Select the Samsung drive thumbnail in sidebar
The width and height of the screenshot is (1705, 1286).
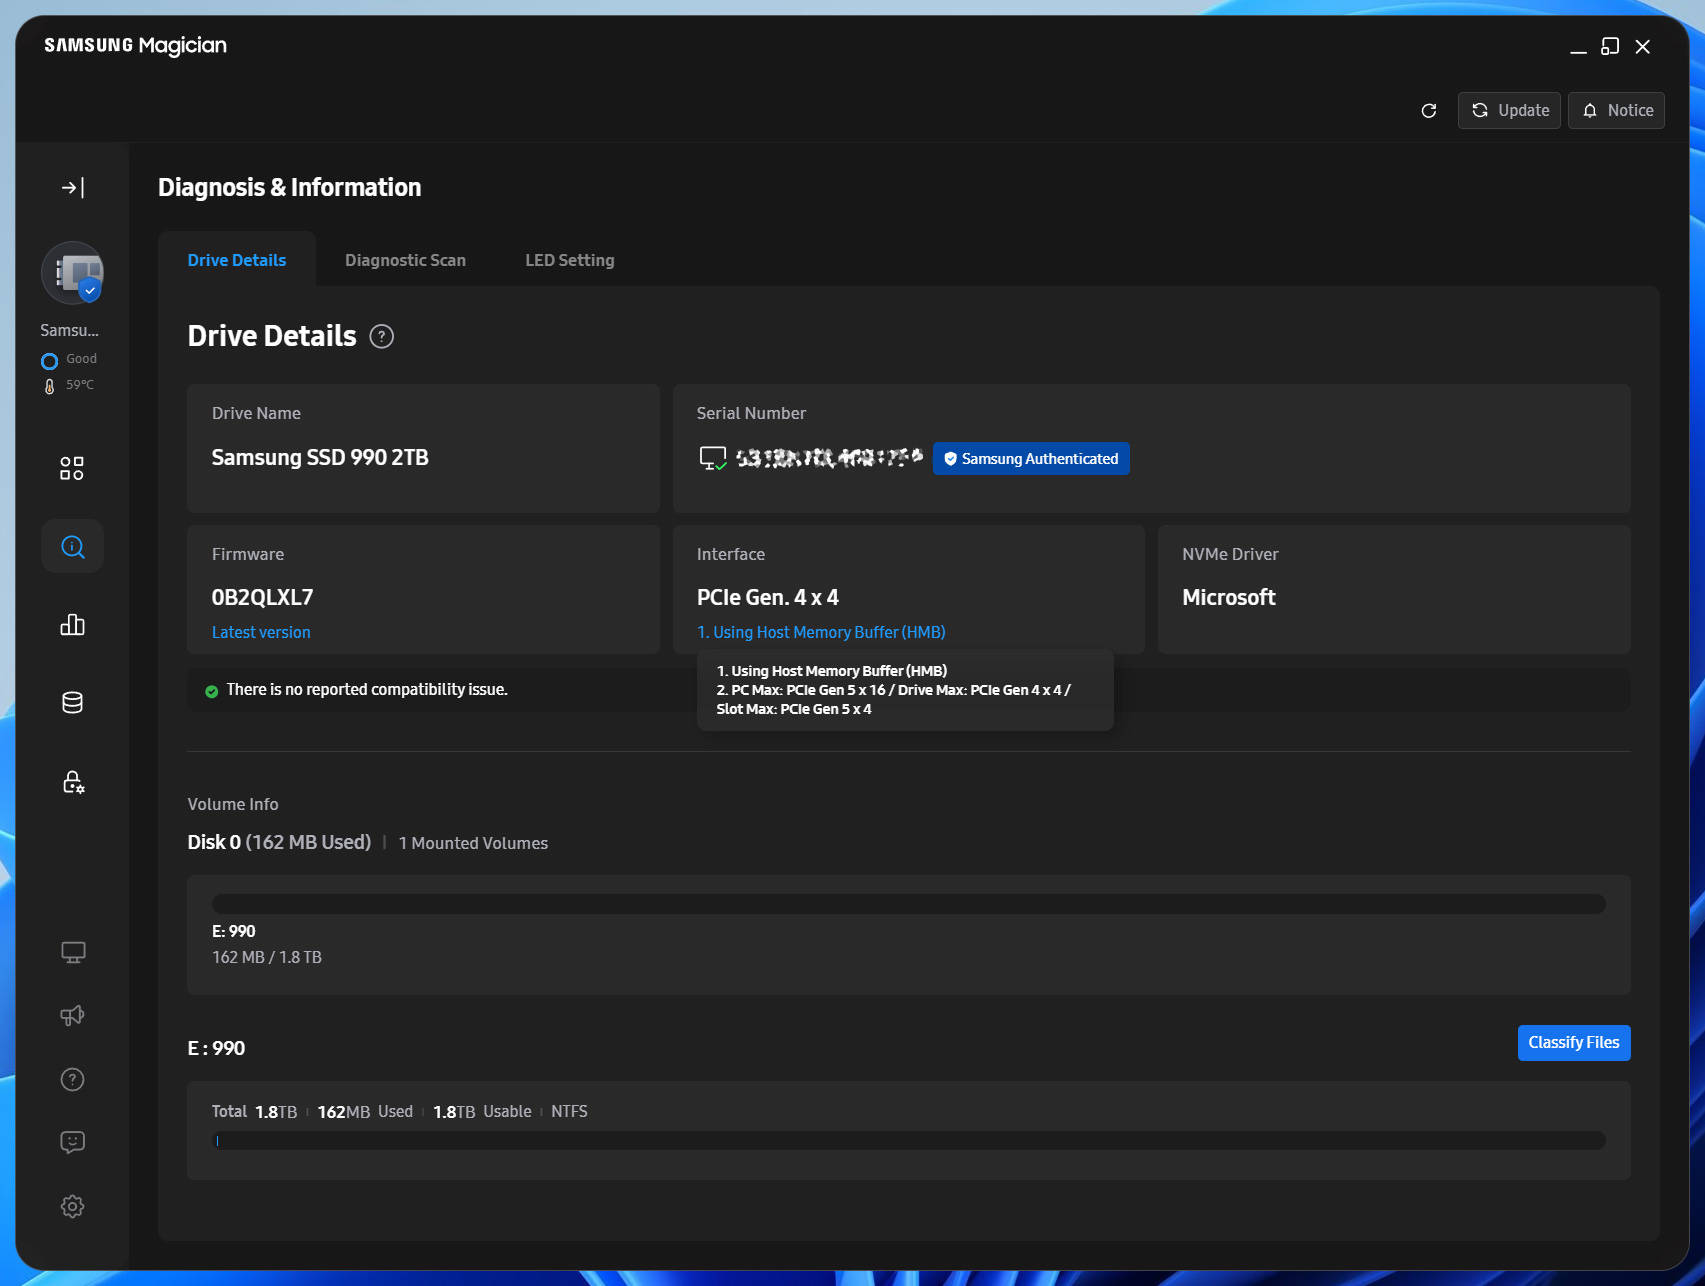click(x=72, y=273)
